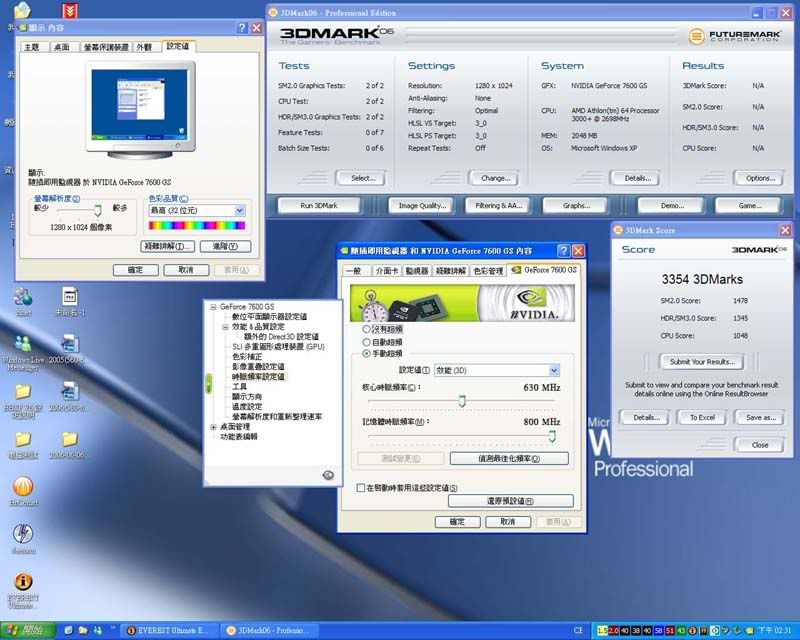
Task: Open the BitComet desktop icon
Action: (23, 491)
